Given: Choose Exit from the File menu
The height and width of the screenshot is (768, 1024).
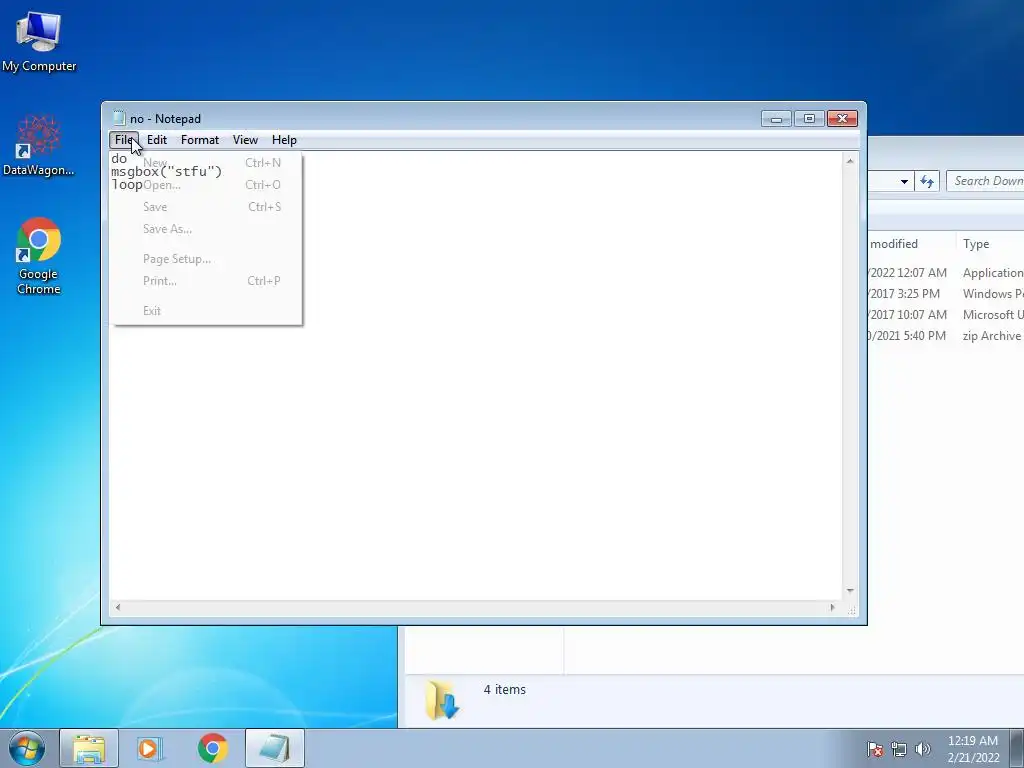Looking at the screenshot, I should (206, 311).
